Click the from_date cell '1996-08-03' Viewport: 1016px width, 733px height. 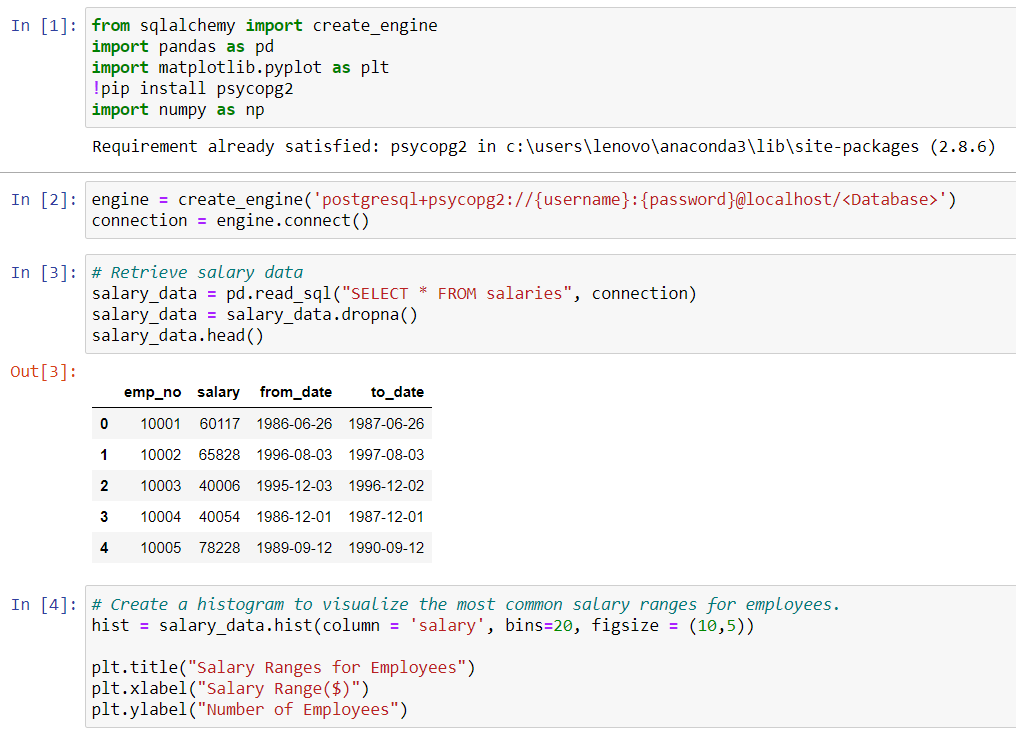click(x=294, y=455)
